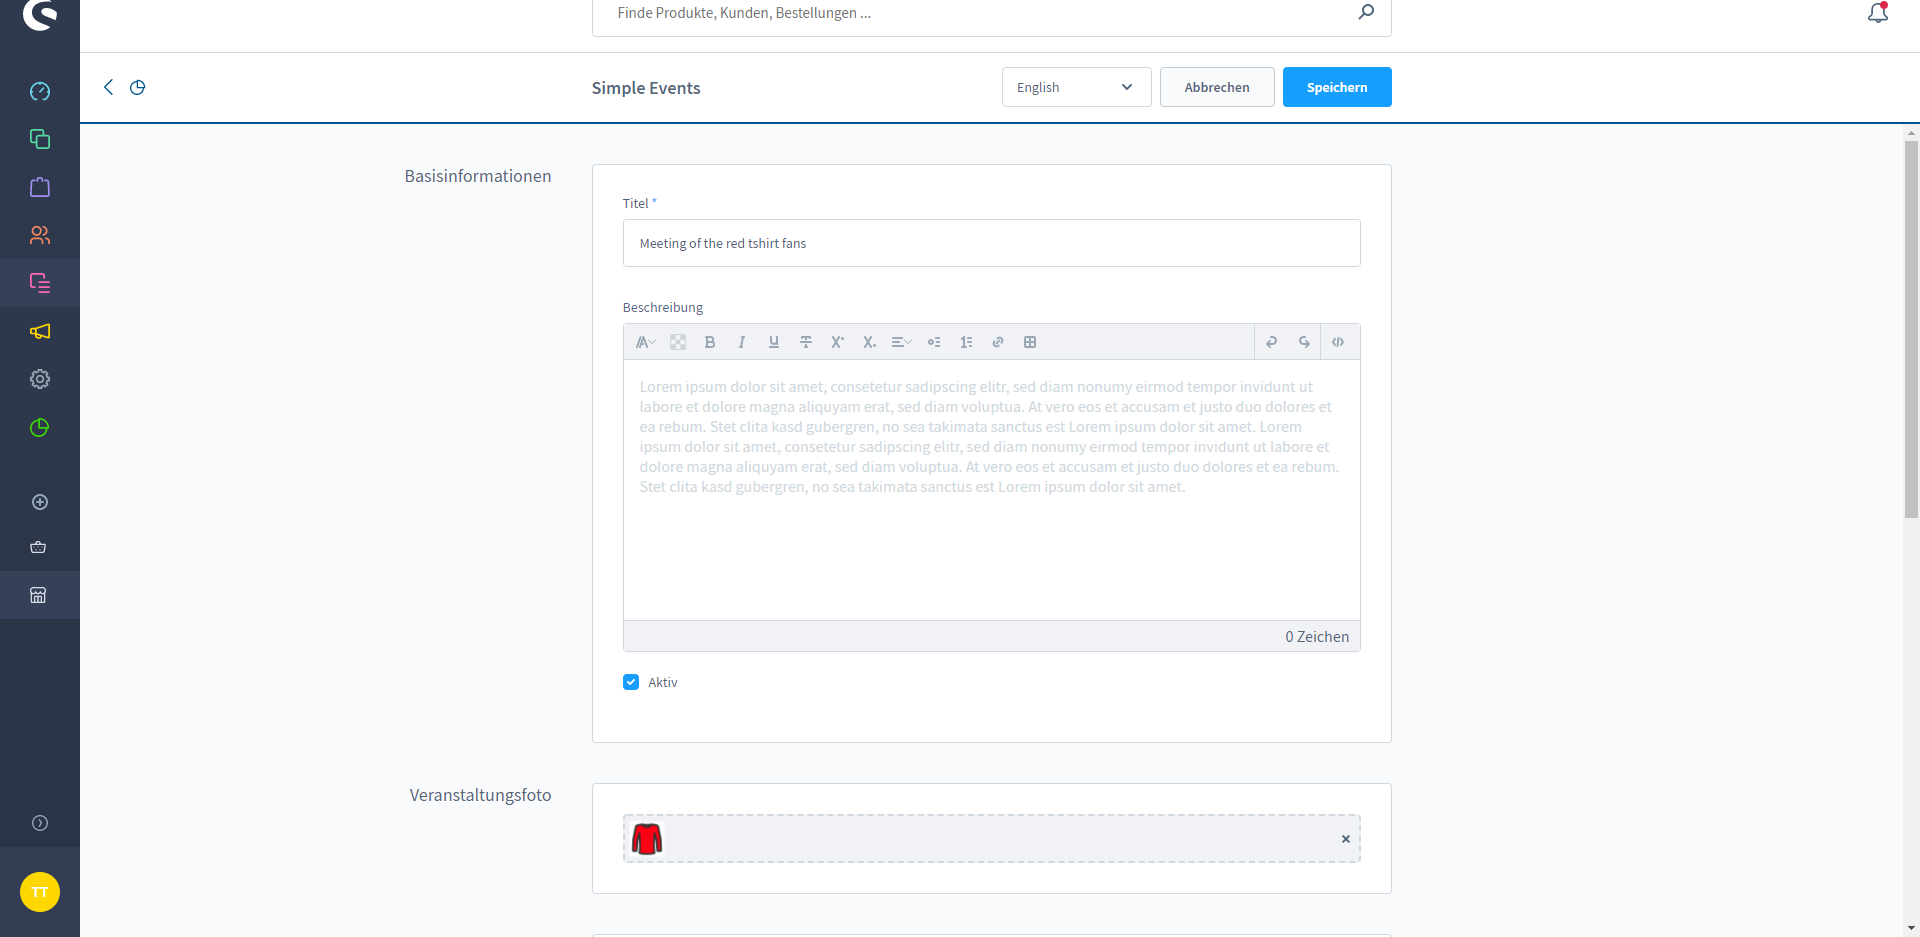Open the green Simple Events sidebar icon

(x=40, y=427)
